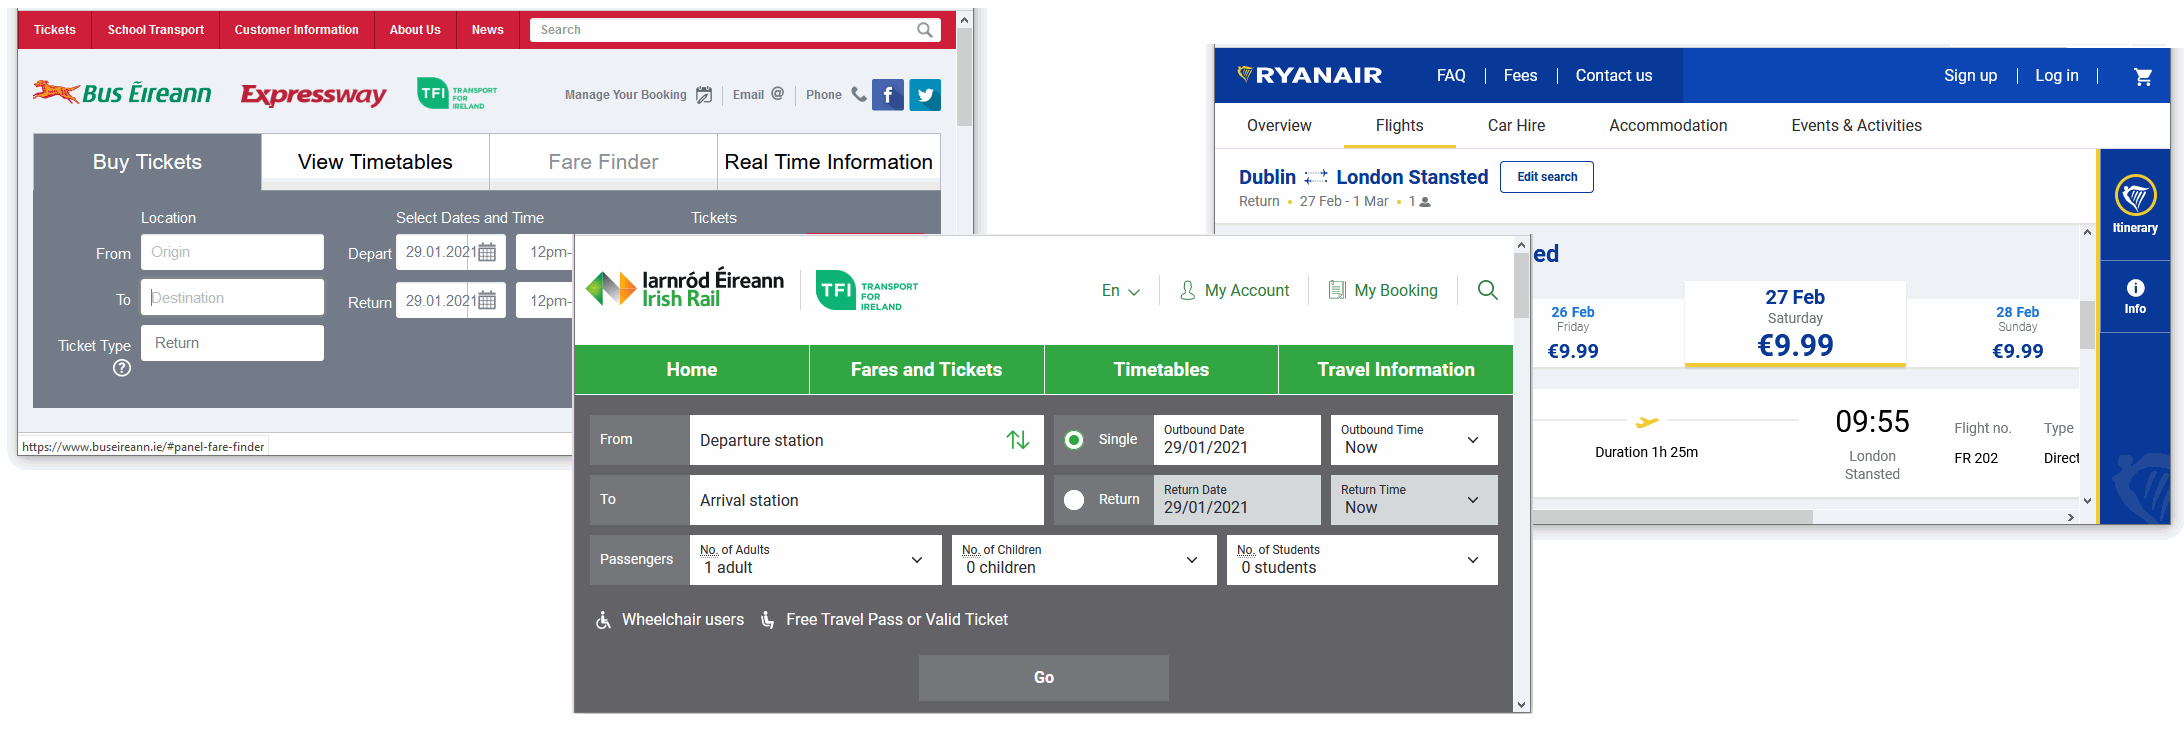
Task: Switch to the View Timetables tab
Action: tap(375, 162)
